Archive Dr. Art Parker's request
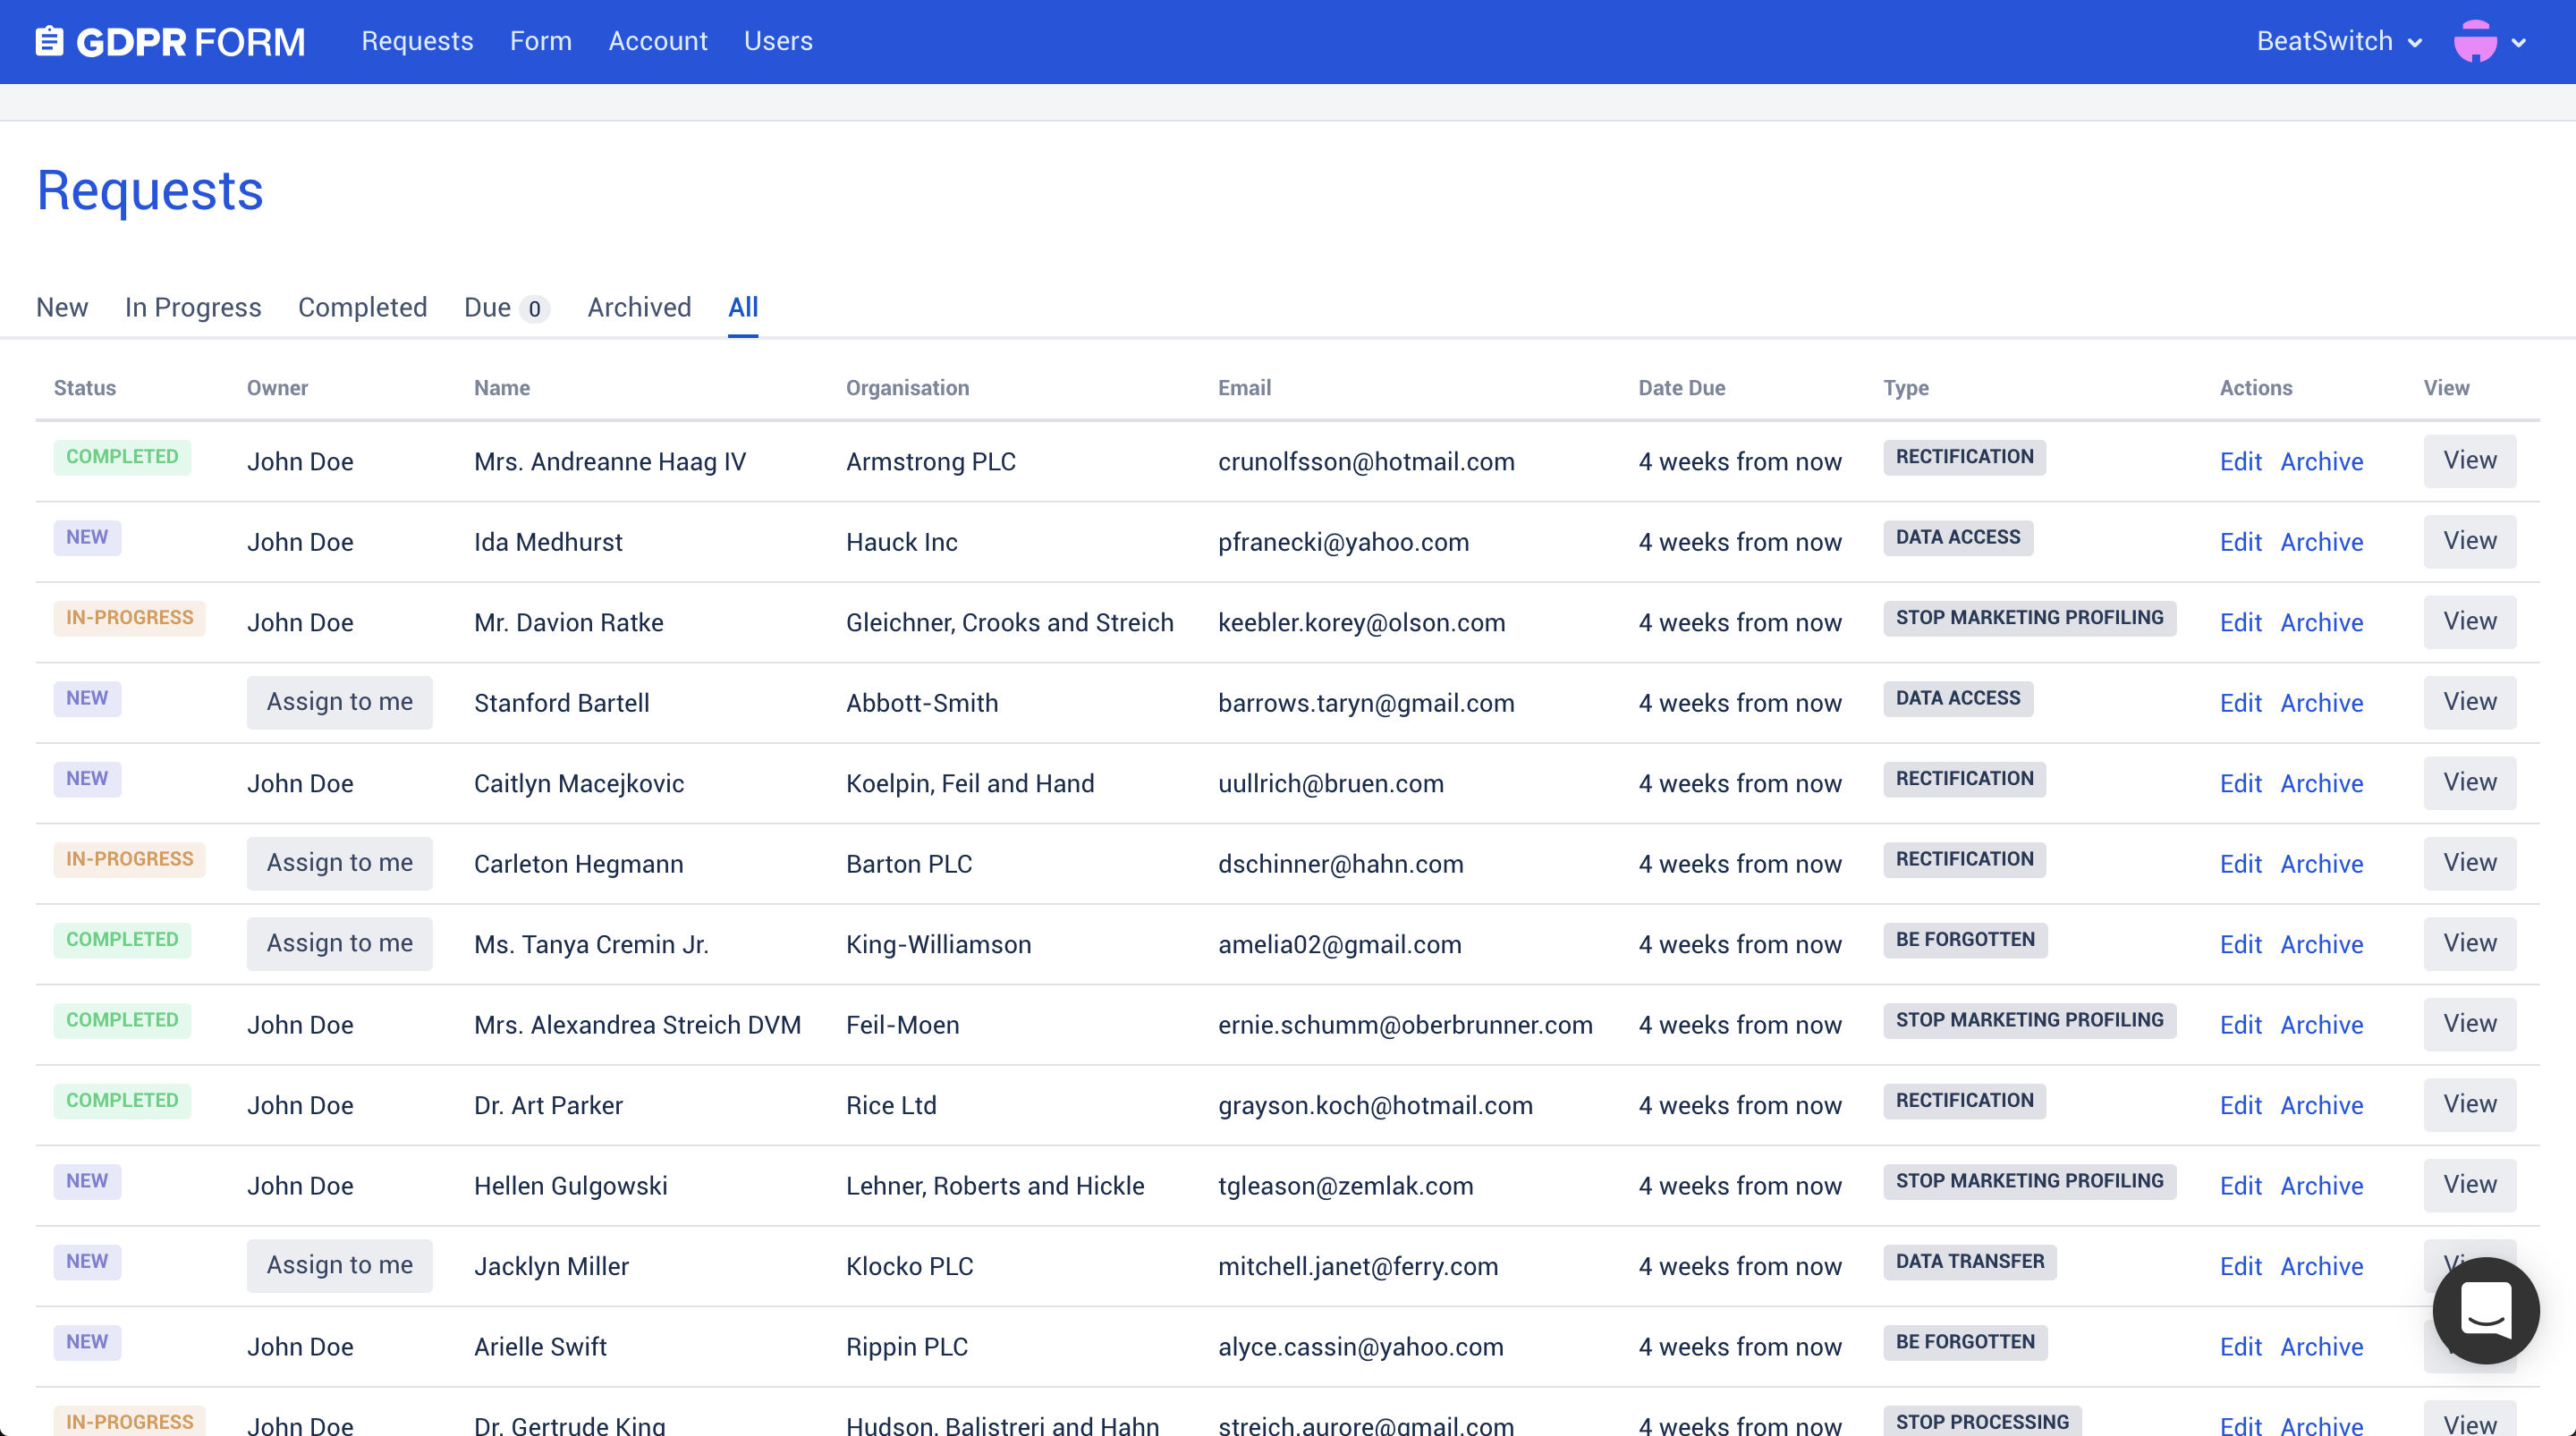This screenshot has width=2576, height=1436. [x=2320, y=1105]
